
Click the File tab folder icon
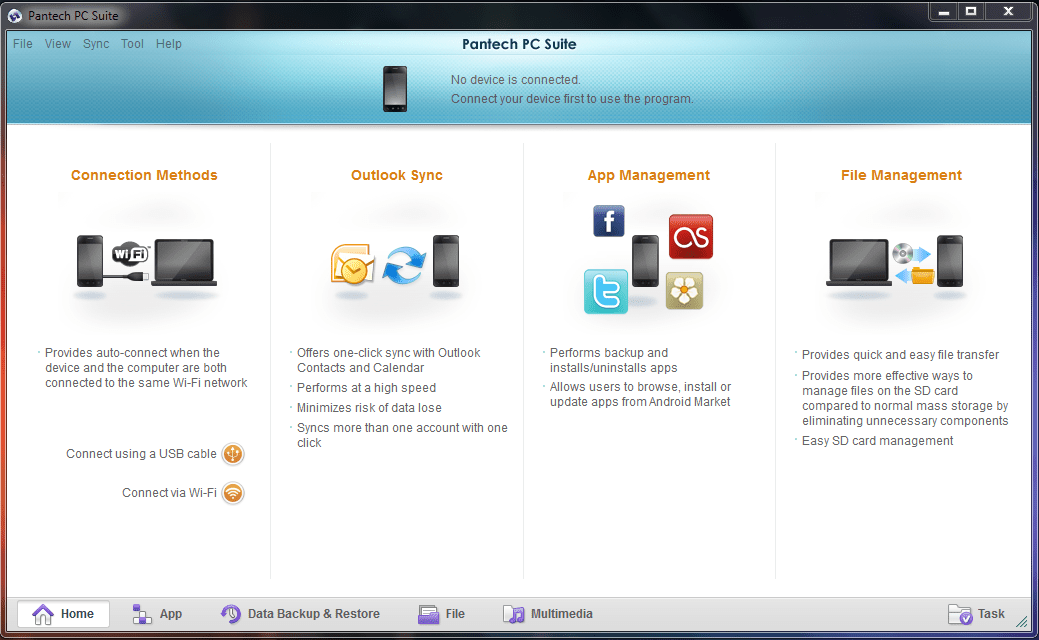tap(428, 615)
